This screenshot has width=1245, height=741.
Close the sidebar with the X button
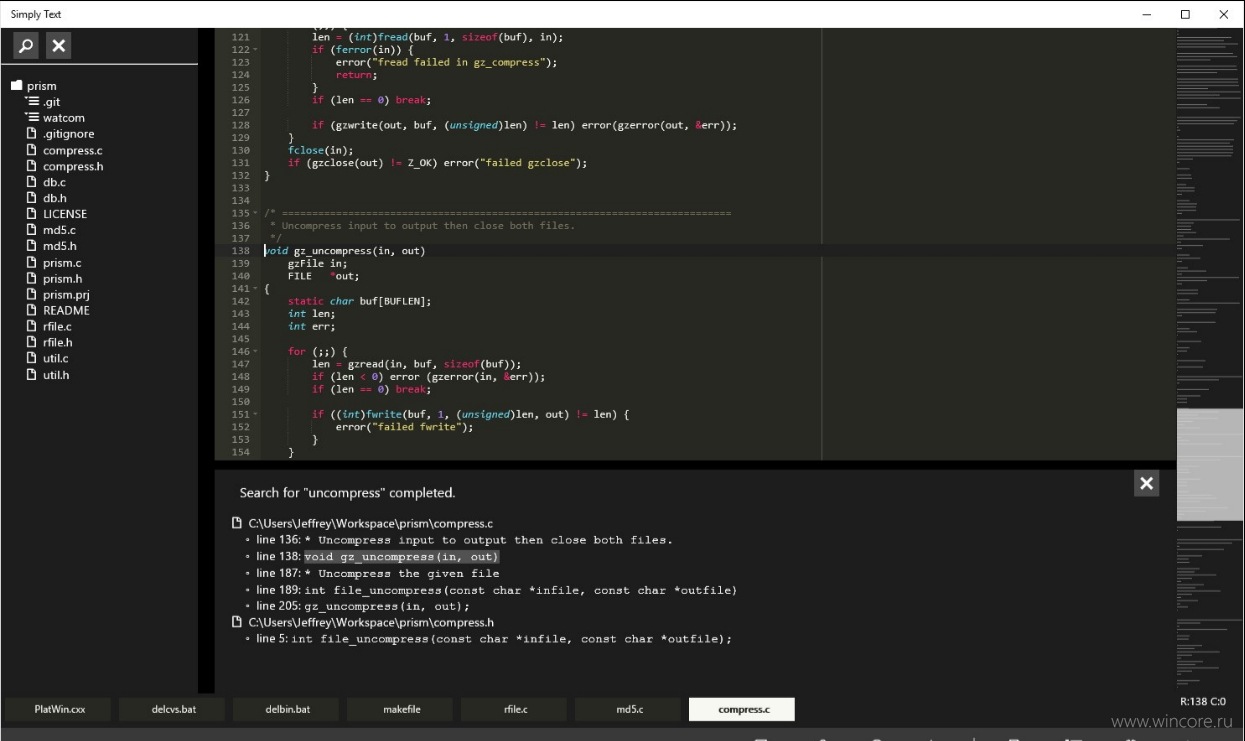tap(59, 45)
